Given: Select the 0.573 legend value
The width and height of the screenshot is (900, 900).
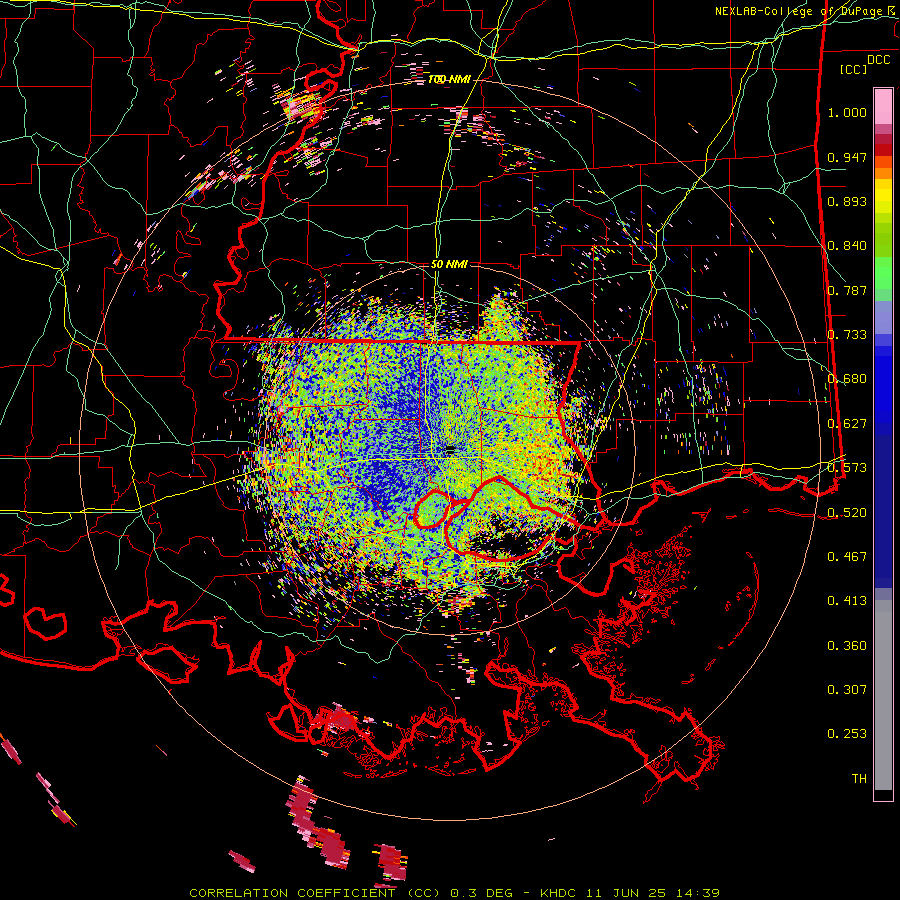Looking at the screenshot, I should click(847, 468).
